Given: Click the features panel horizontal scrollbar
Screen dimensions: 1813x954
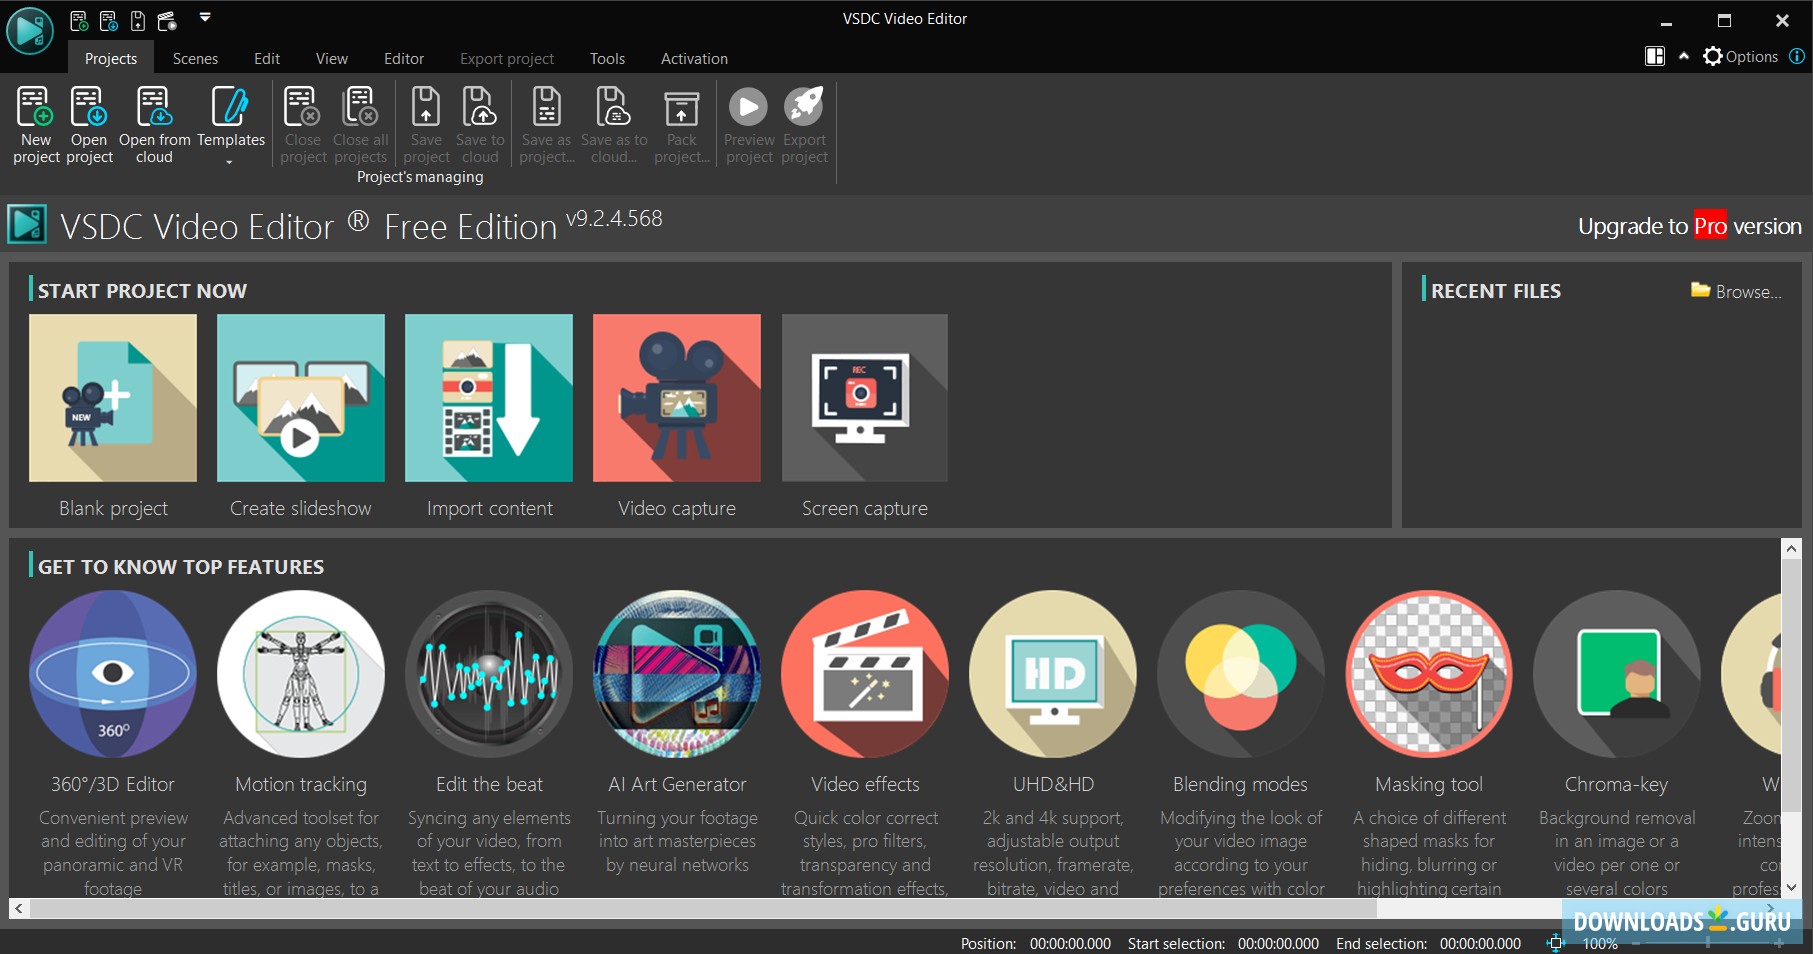Looking at the screenshot, I should coord(700,908).
